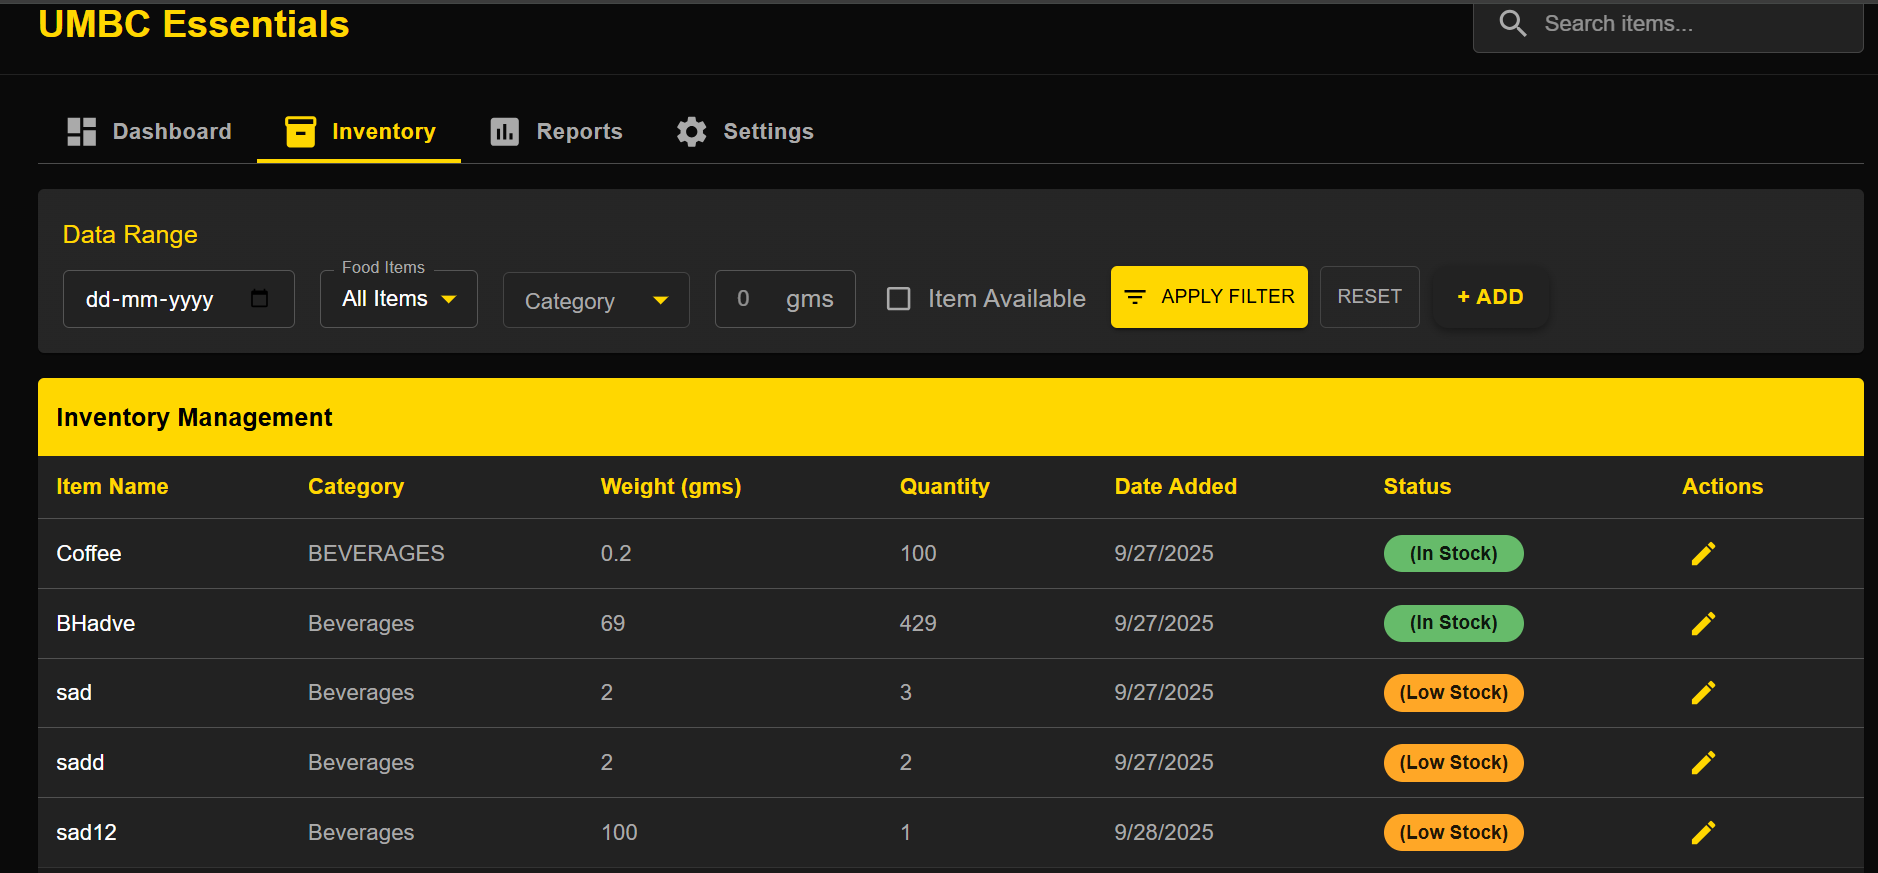Viewport: 1878px width, 873px height.
Task: Click the weight 0.2 cell
Action: click(x=616, y=554)
